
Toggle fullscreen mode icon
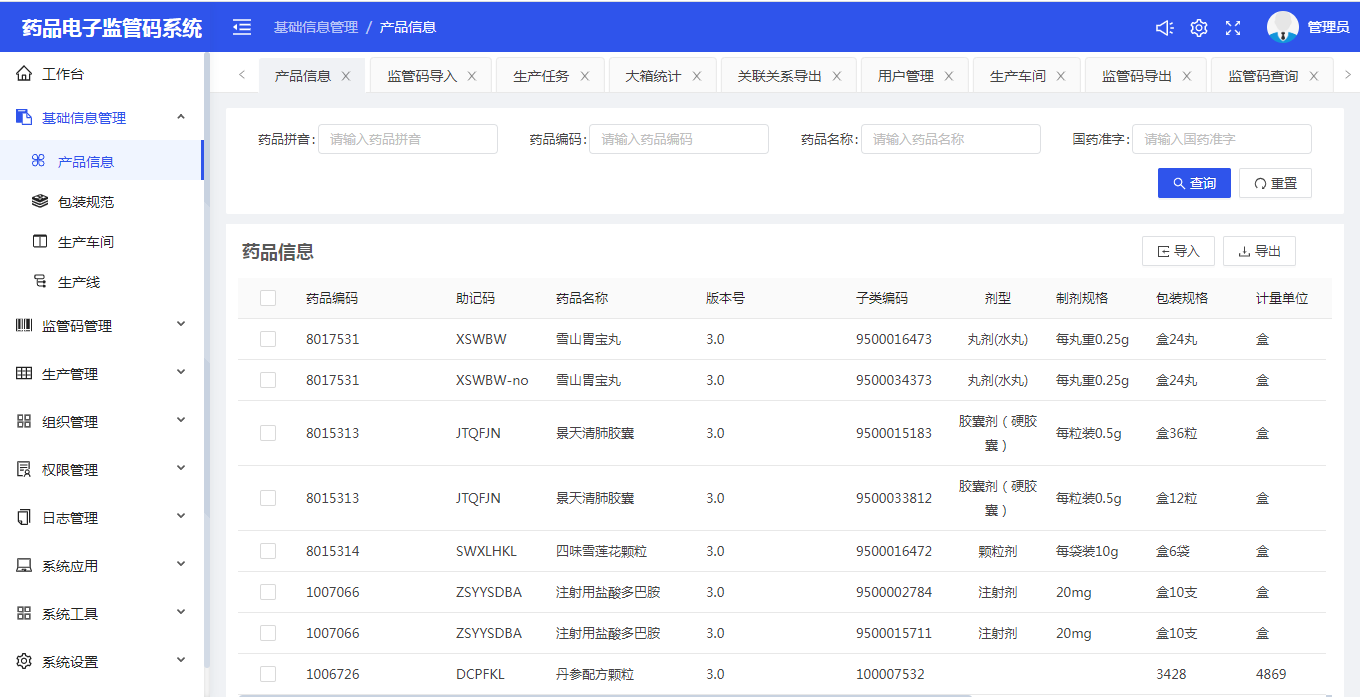pos(1233,28)
